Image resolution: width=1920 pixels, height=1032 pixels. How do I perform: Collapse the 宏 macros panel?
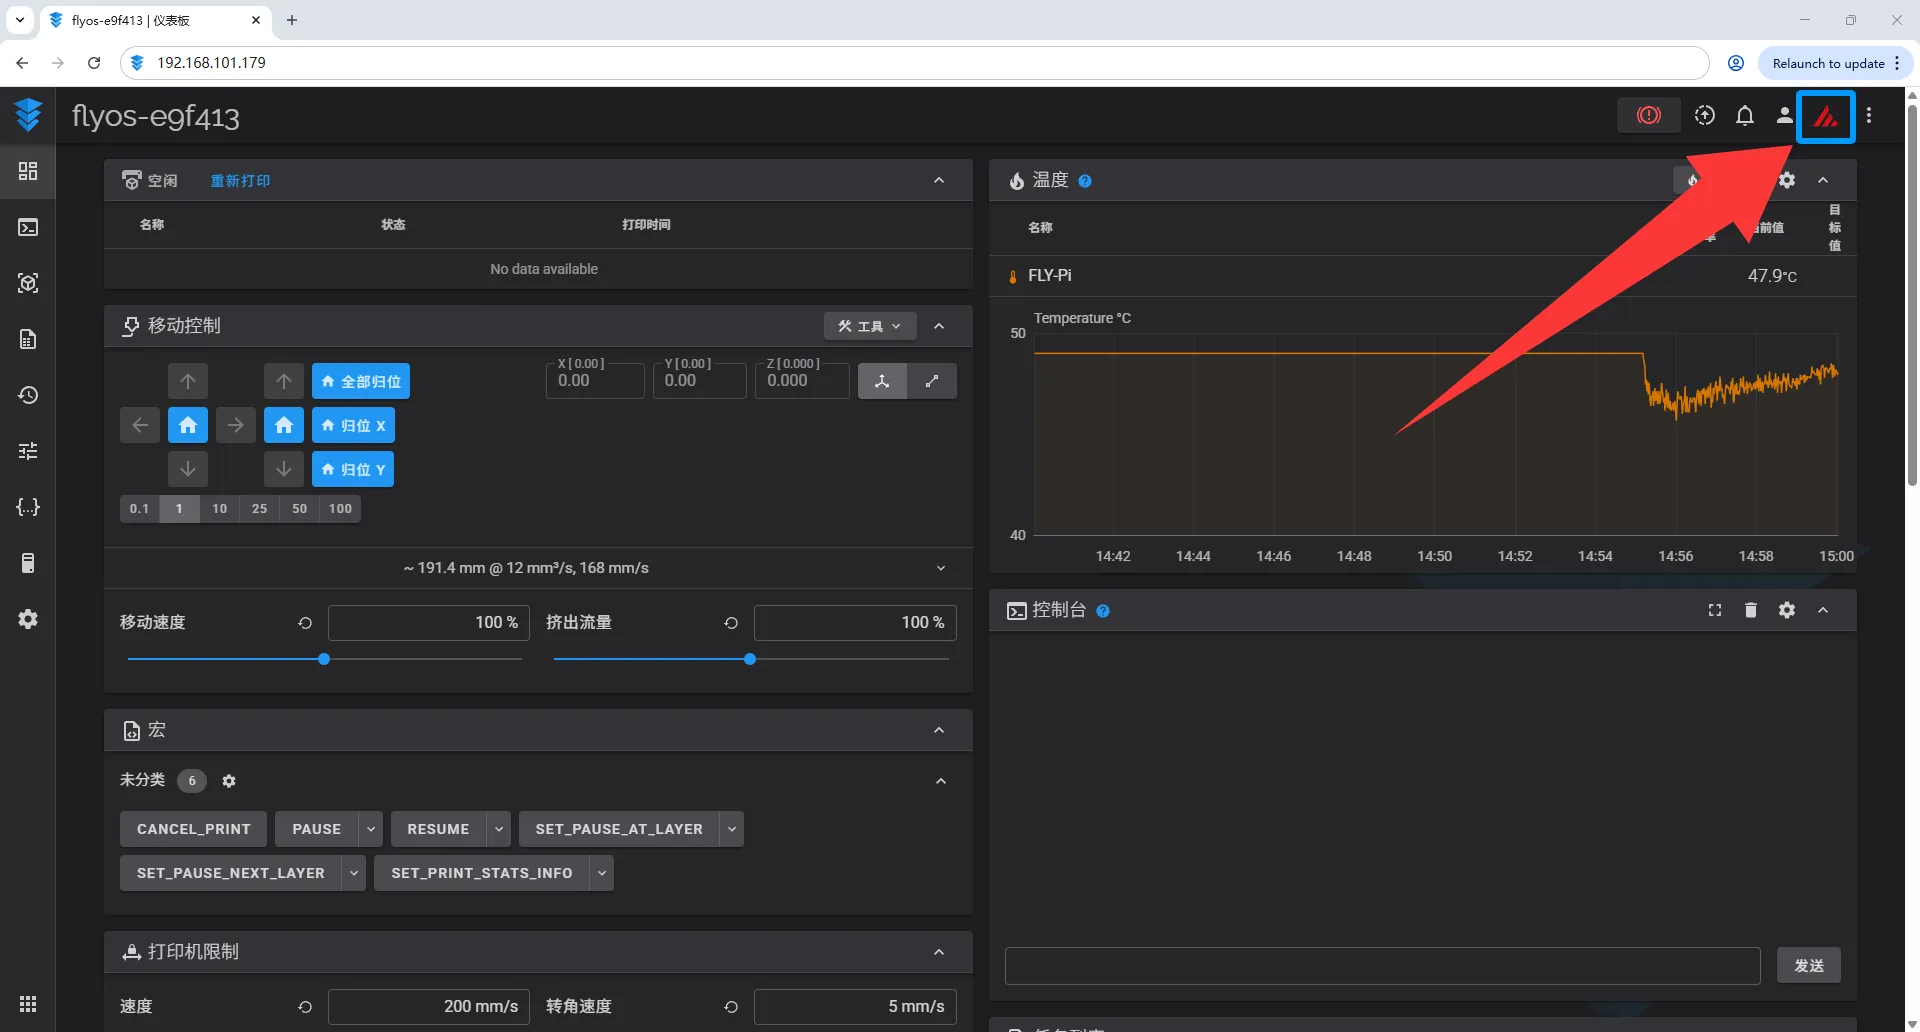[939, 730]
